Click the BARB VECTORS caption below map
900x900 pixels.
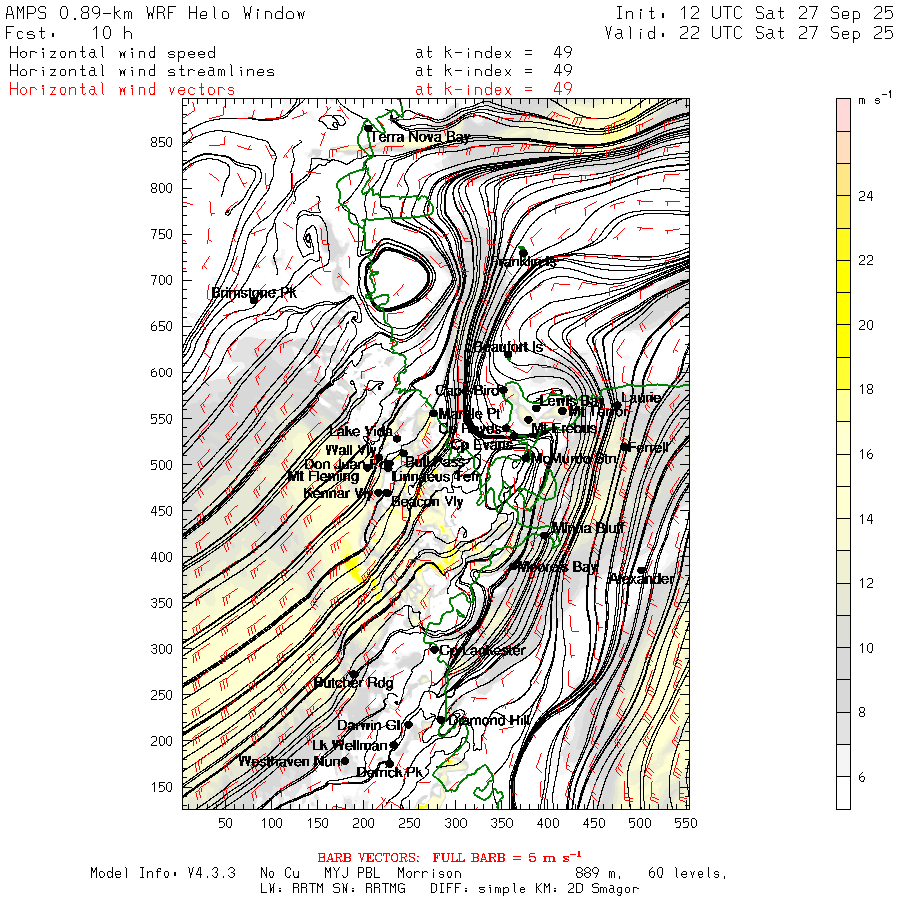pyautogui.click(x=450, y=858)
